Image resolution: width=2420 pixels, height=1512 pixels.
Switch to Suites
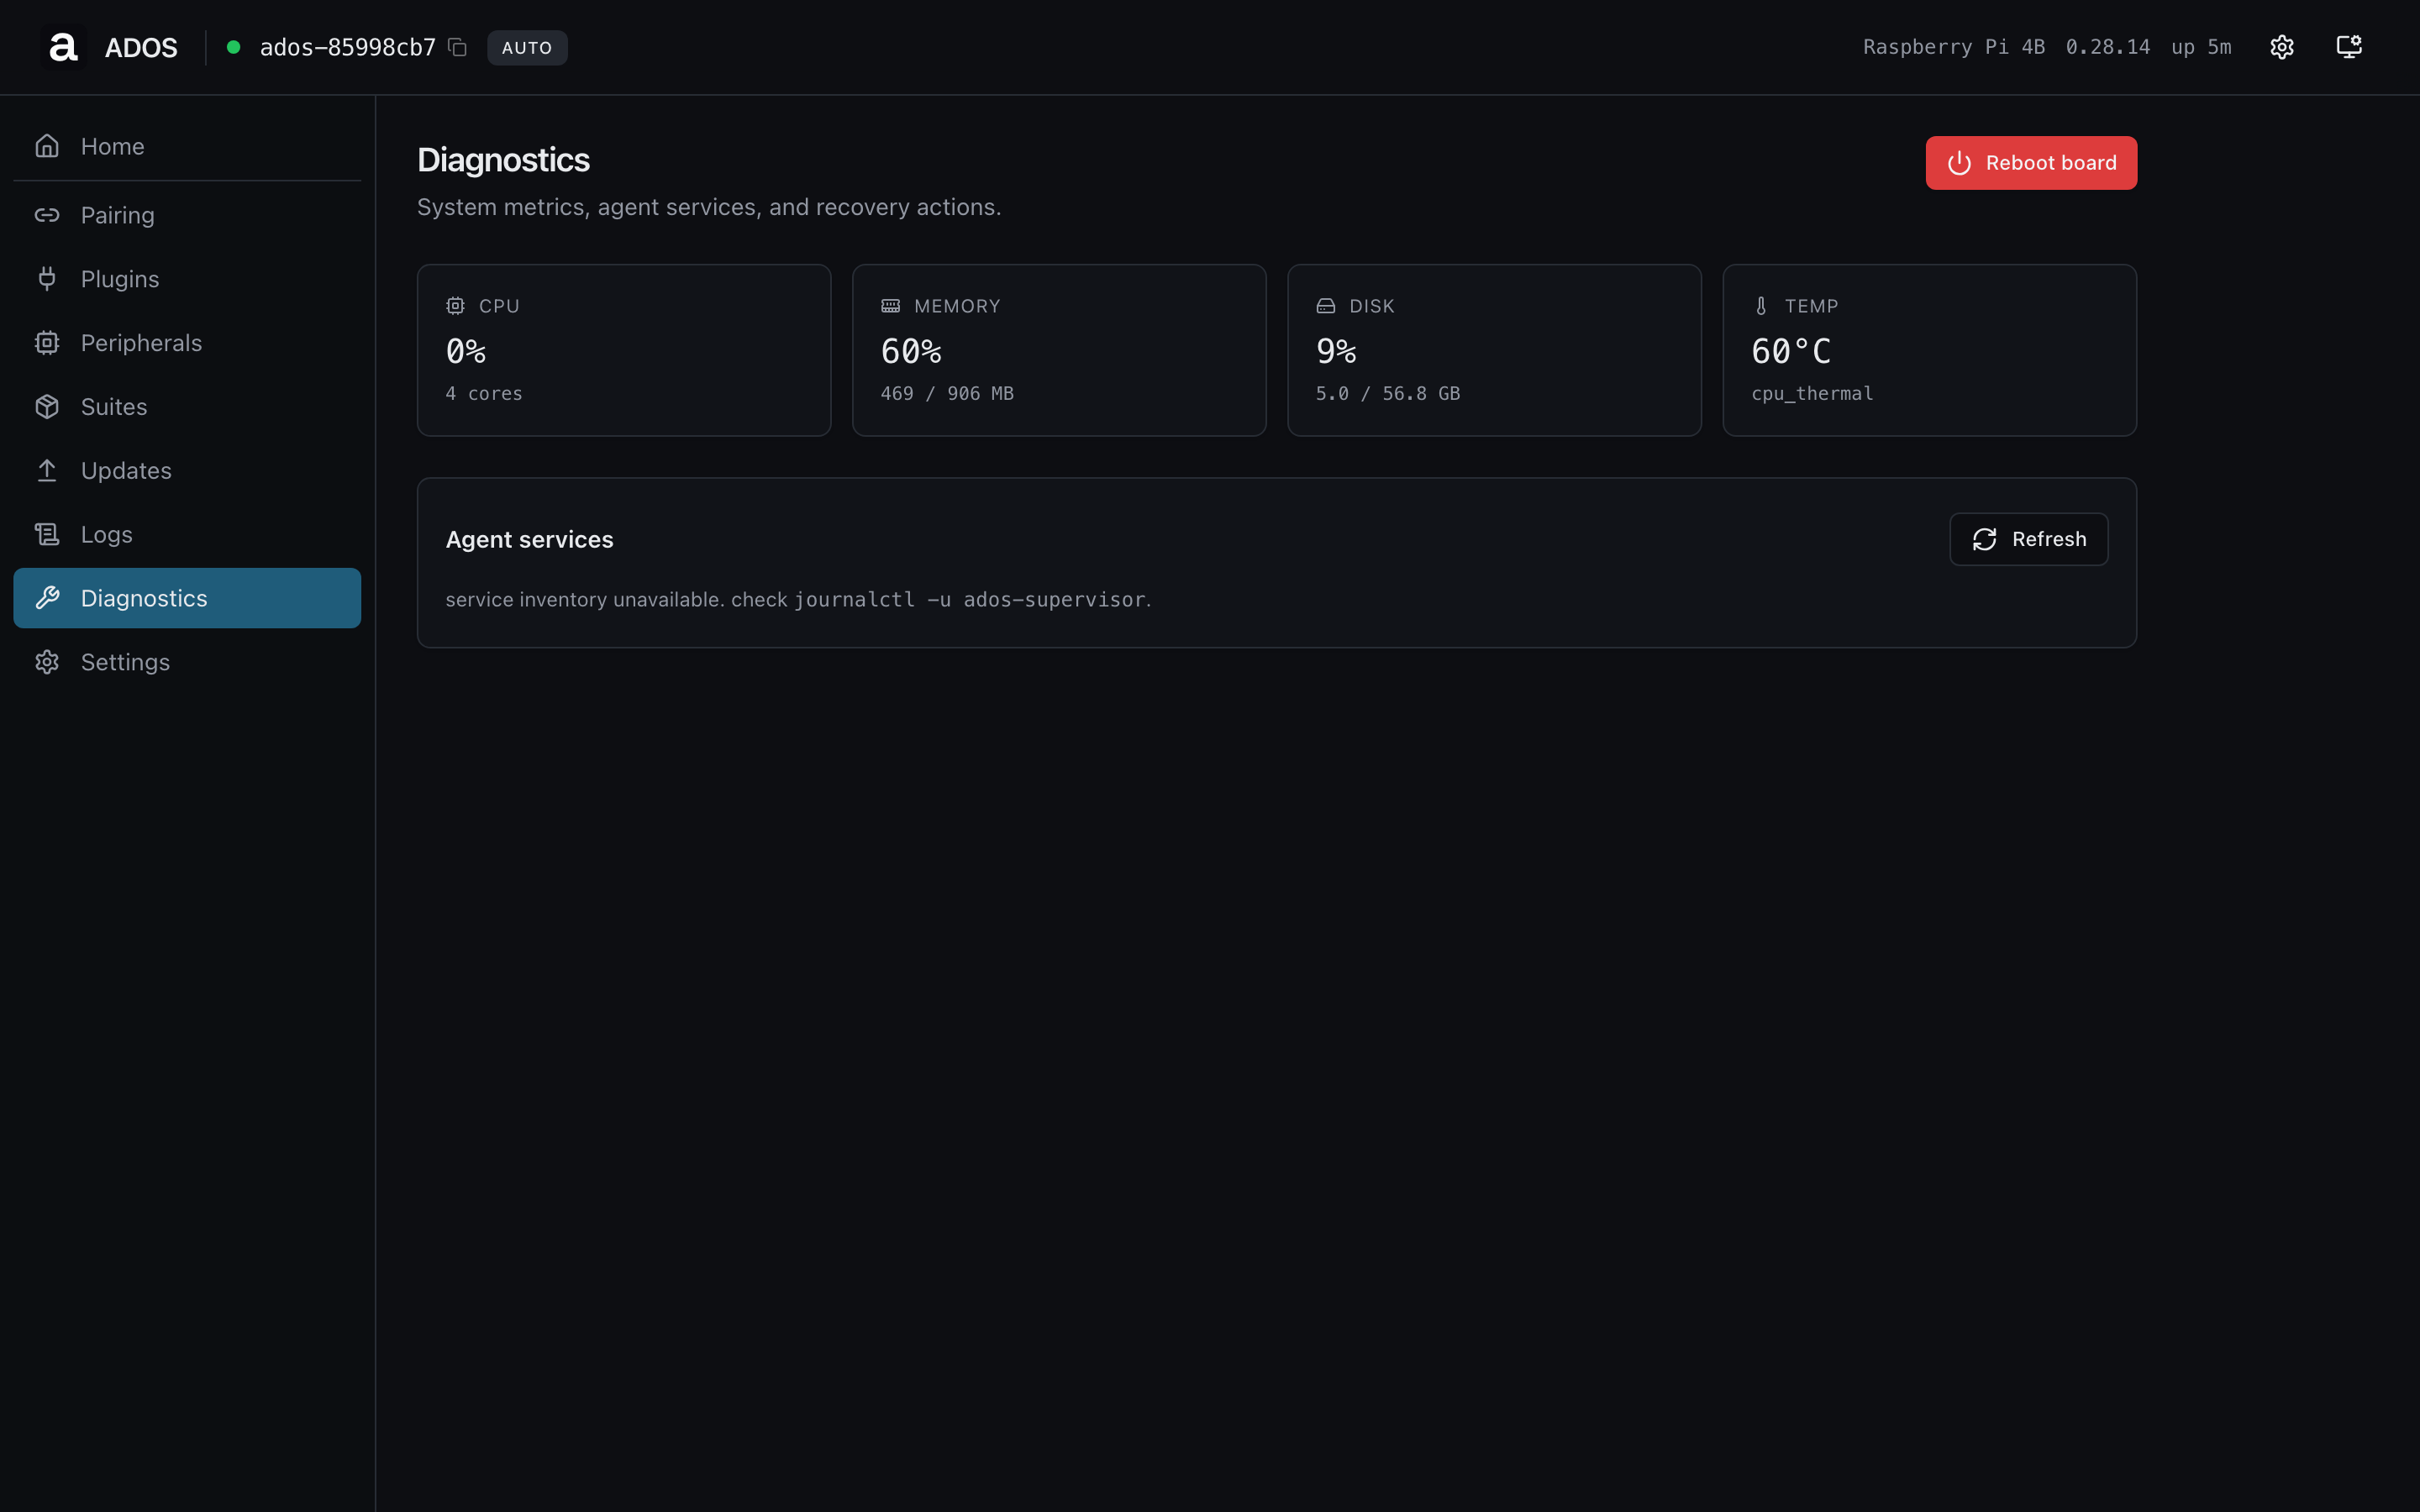click(x=187, y=407)
